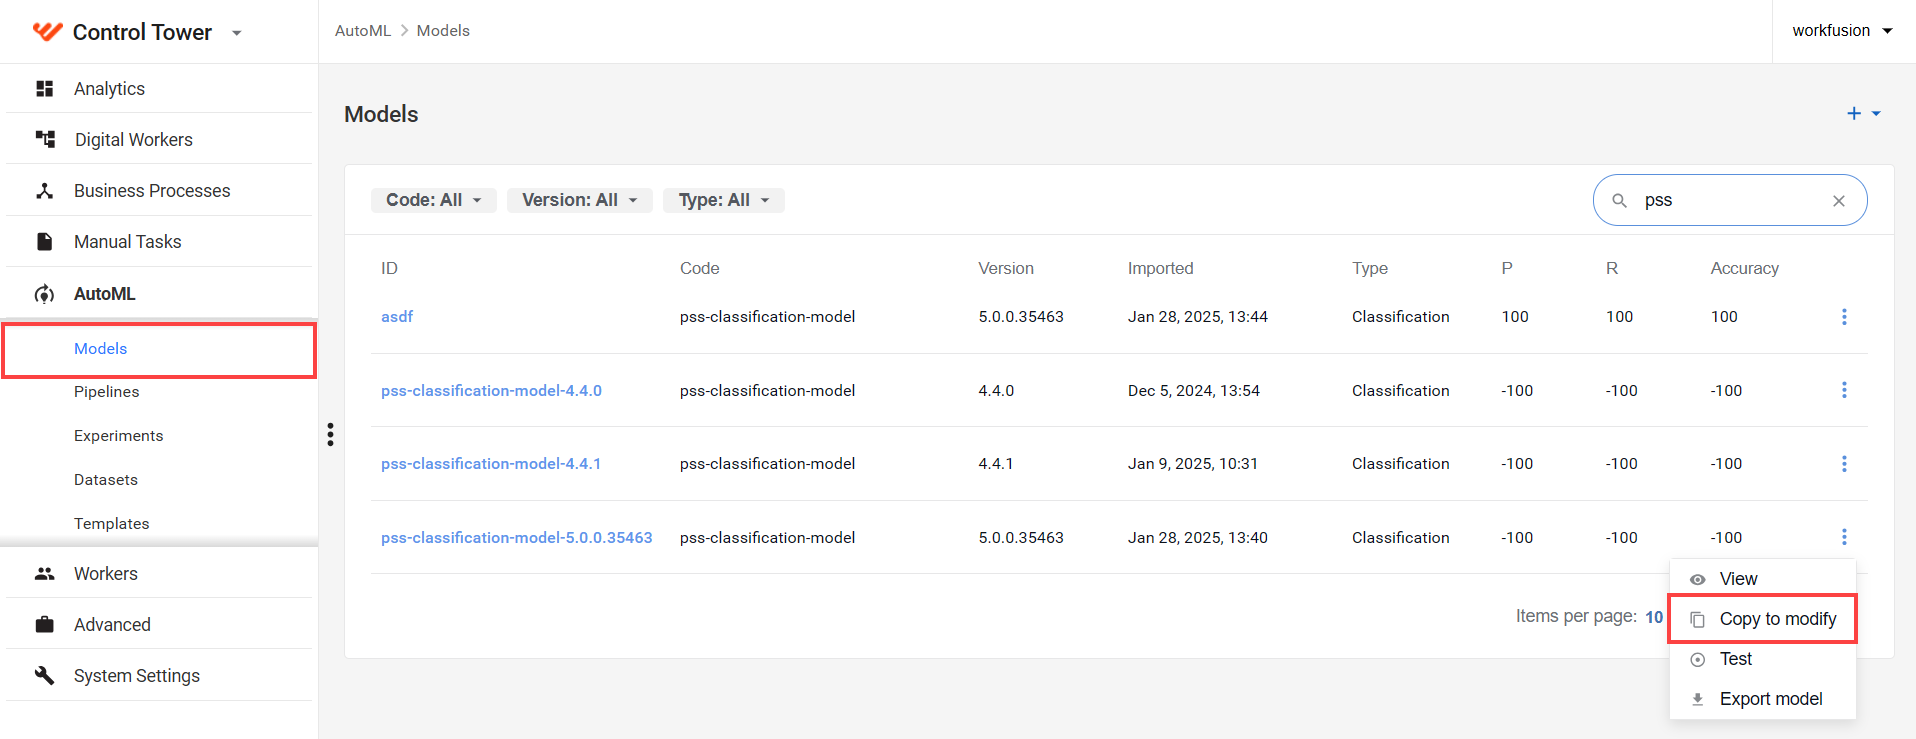
Task: Select Test from the context menu
Action: [x=1763, y=659]
